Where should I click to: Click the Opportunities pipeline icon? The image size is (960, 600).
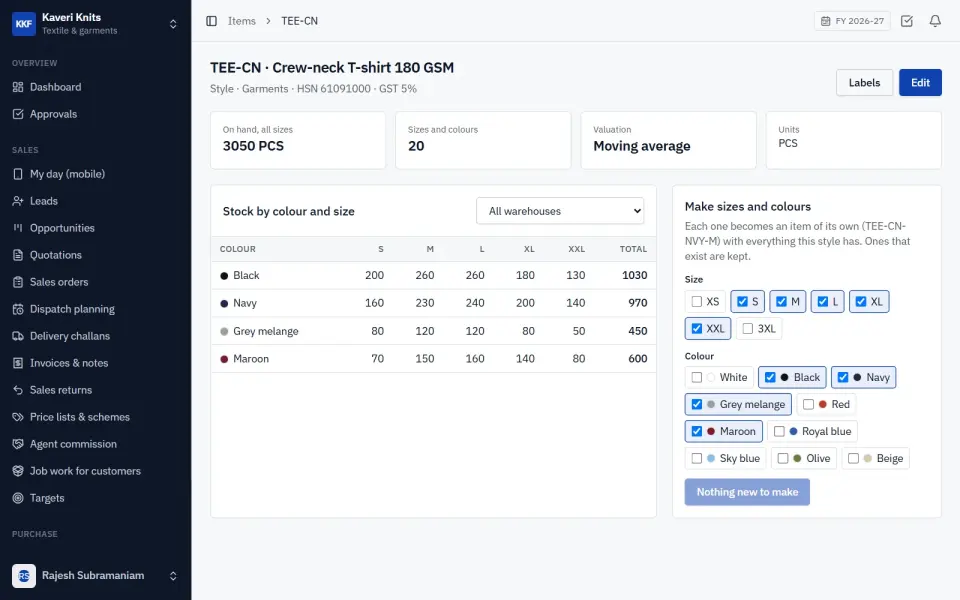coord(18,228)
